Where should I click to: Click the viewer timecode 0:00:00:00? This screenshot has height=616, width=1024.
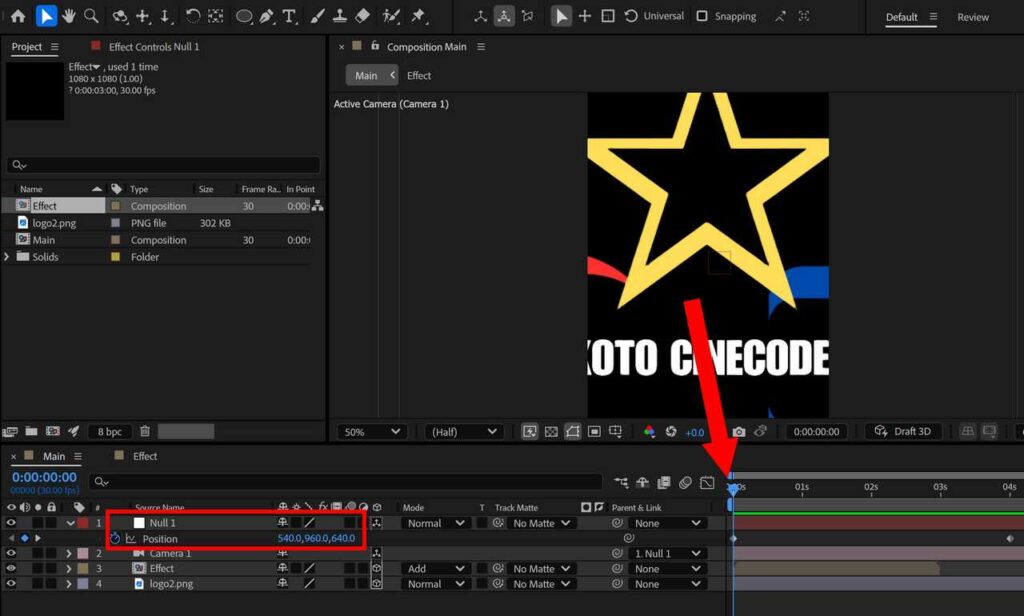(816, 432)
